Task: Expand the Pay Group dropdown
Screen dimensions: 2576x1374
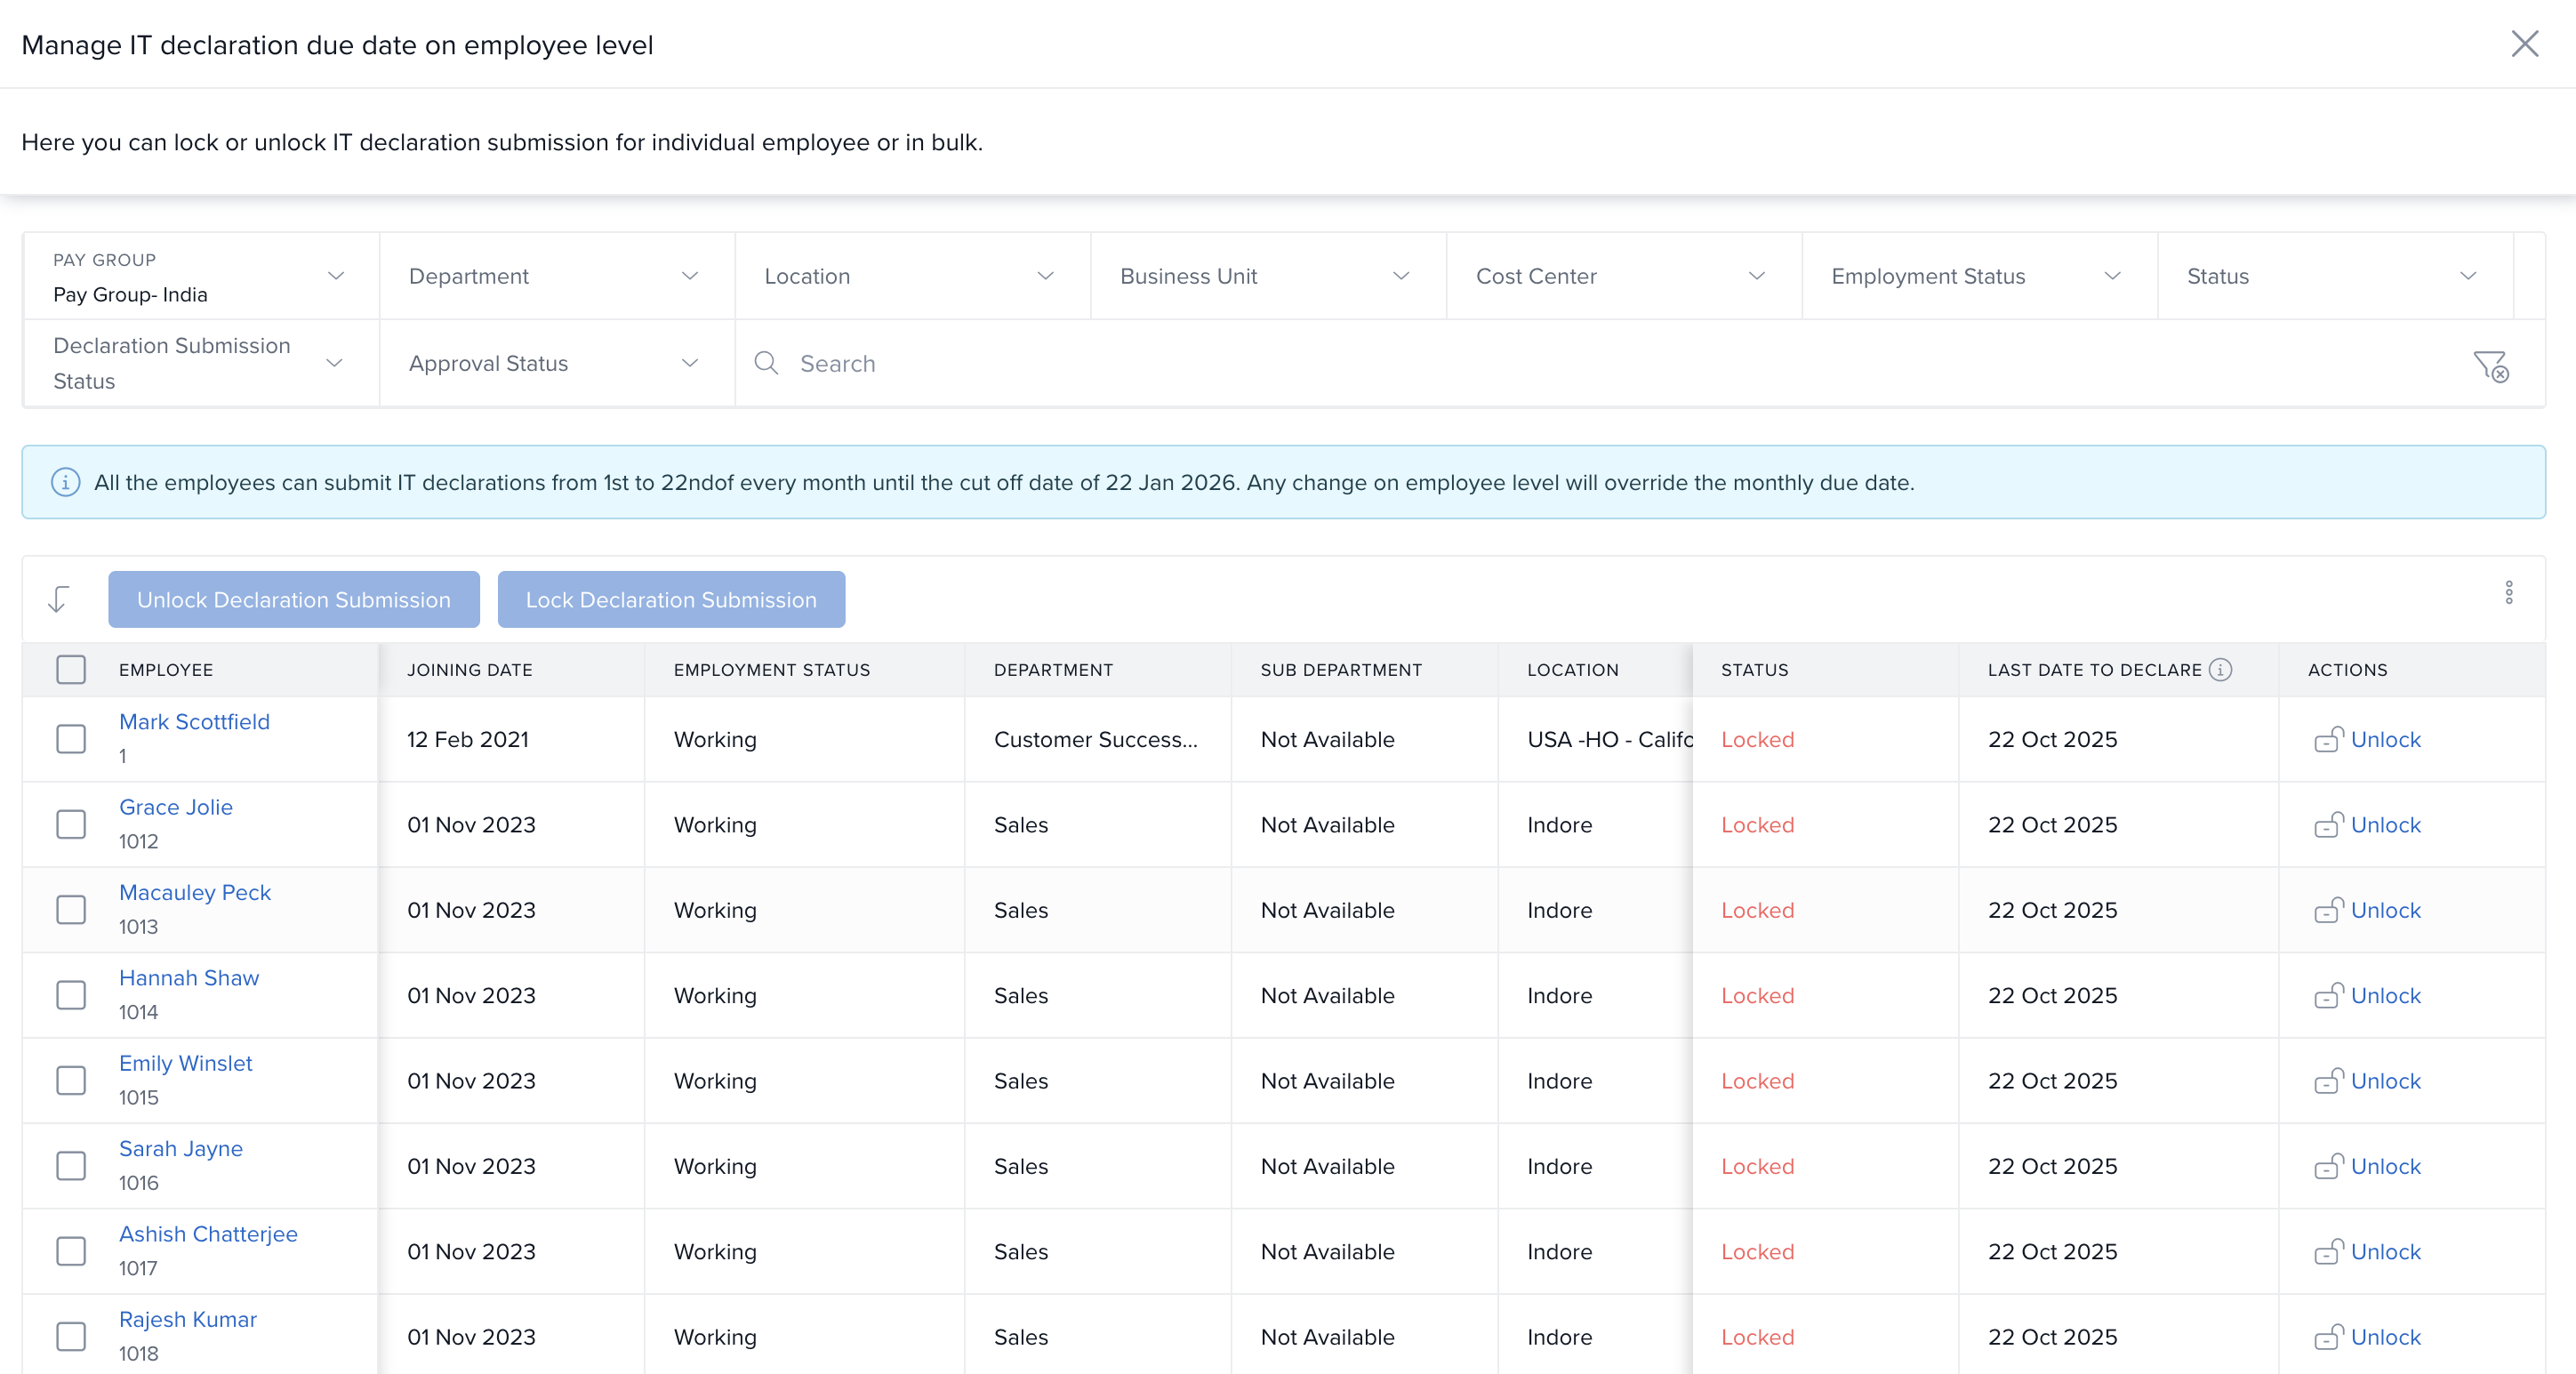Action: click(200, 276)
